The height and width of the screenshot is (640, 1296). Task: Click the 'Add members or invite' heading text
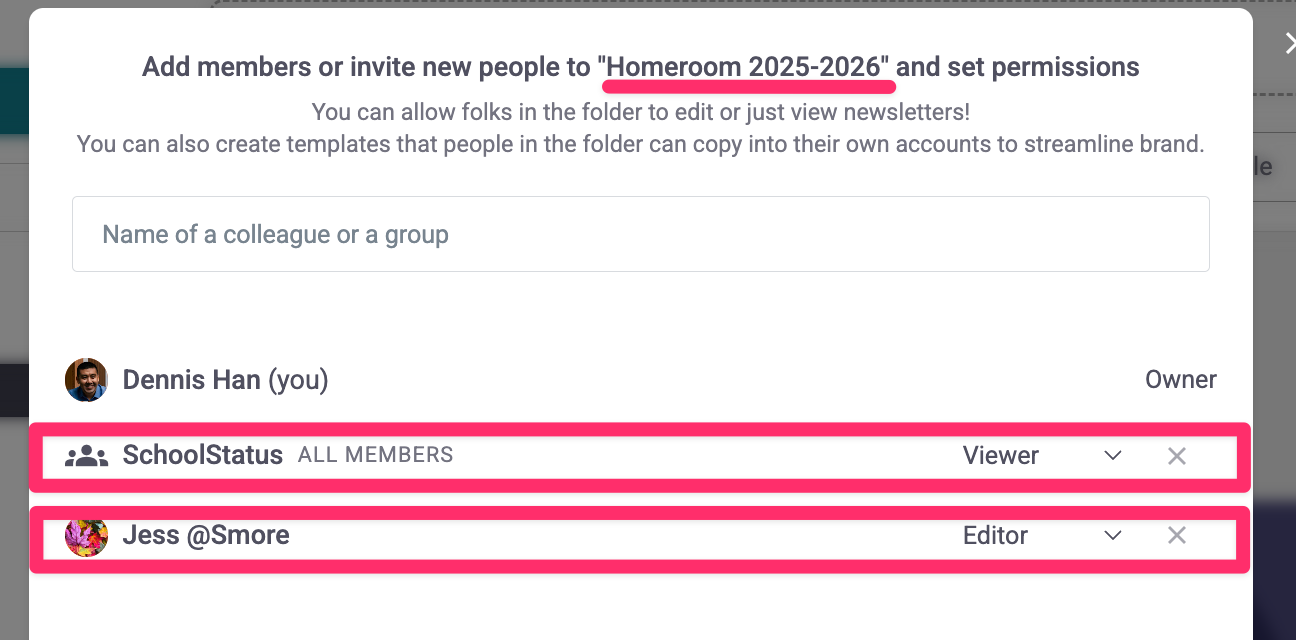pyautogui.click(x=366, y=67)
